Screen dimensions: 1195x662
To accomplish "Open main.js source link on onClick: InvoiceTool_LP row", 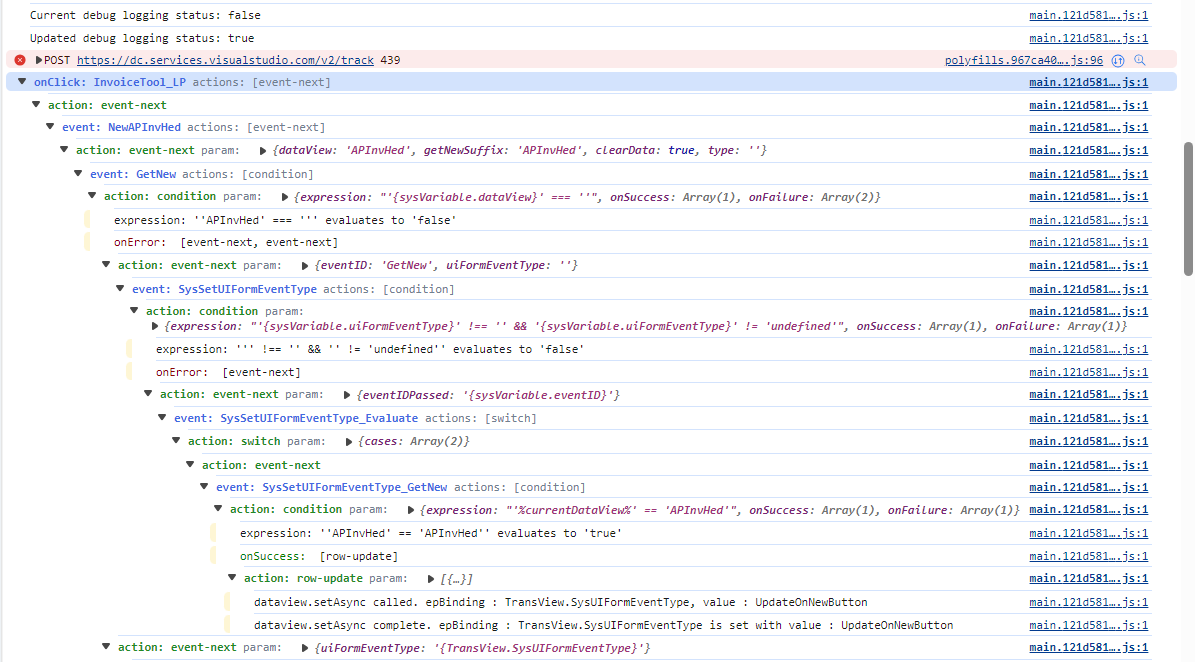I will (x=1088, y=82).
